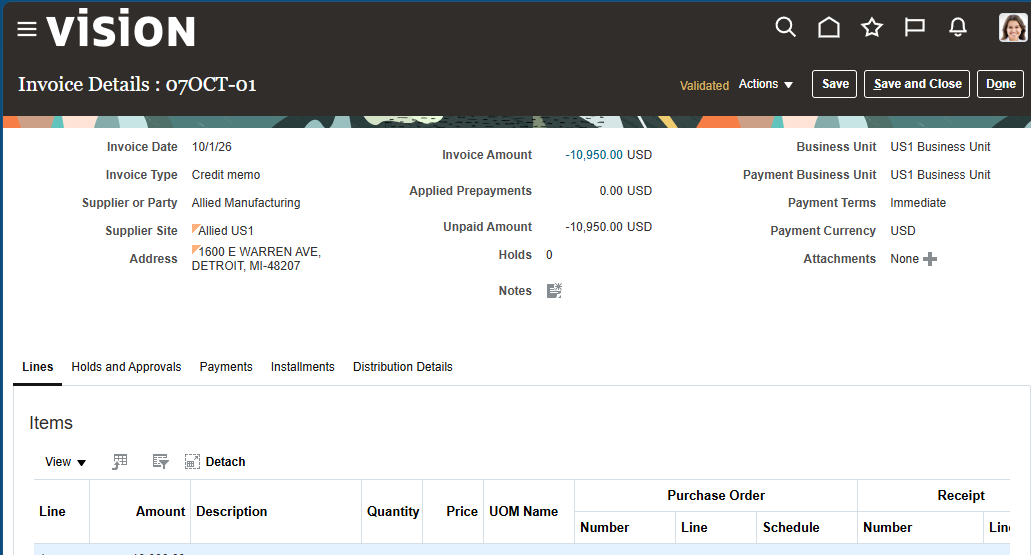Click the Credit memo invoice type value

tap(226, 175)
